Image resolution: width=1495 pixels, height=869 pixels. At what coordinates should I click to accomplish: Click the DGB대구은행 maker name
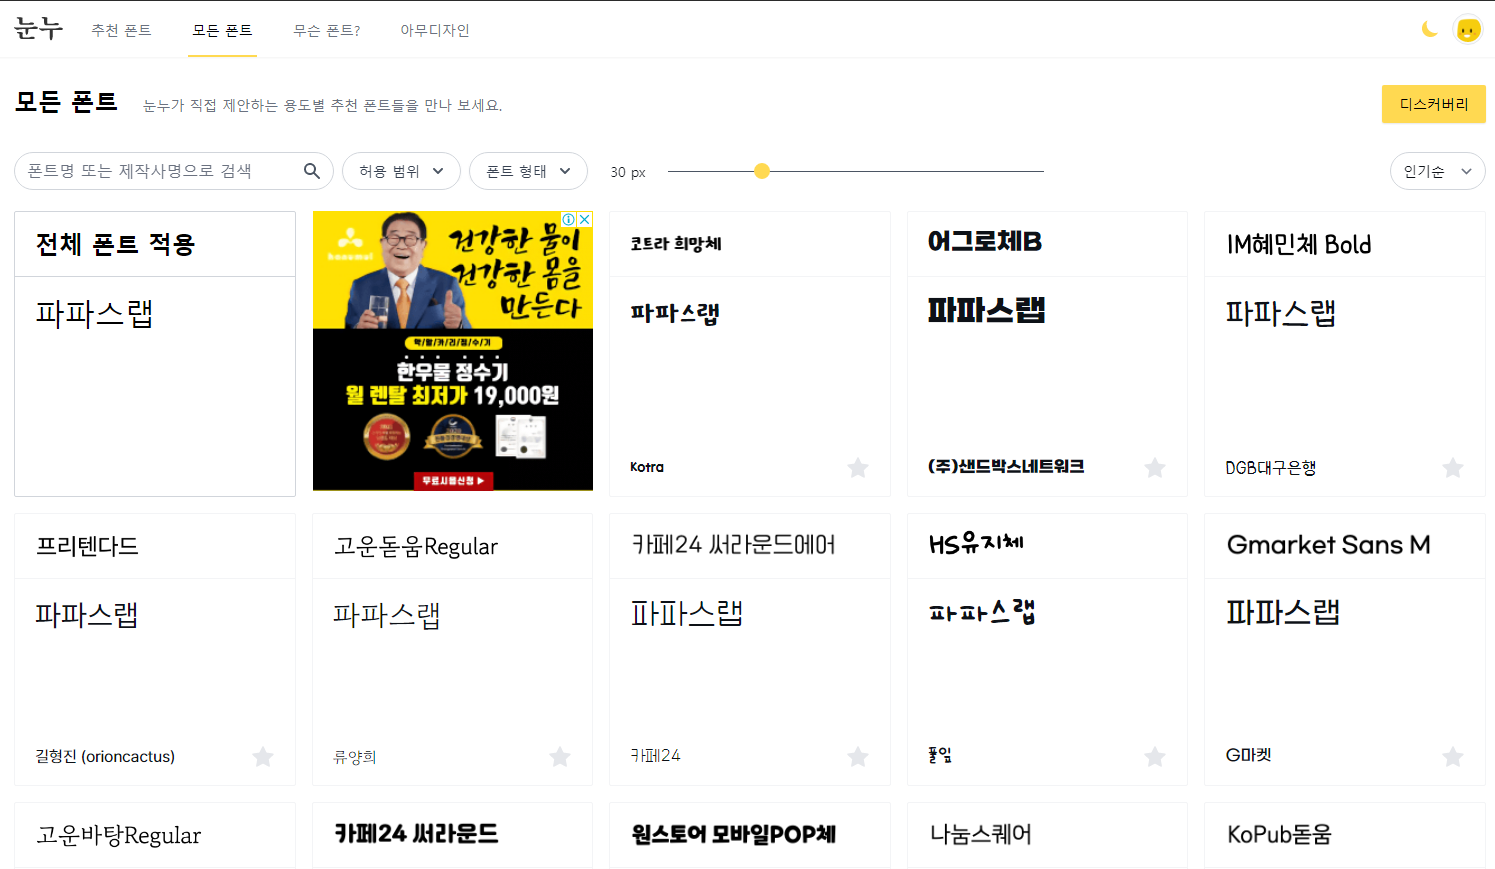[x=1270, y=467]
